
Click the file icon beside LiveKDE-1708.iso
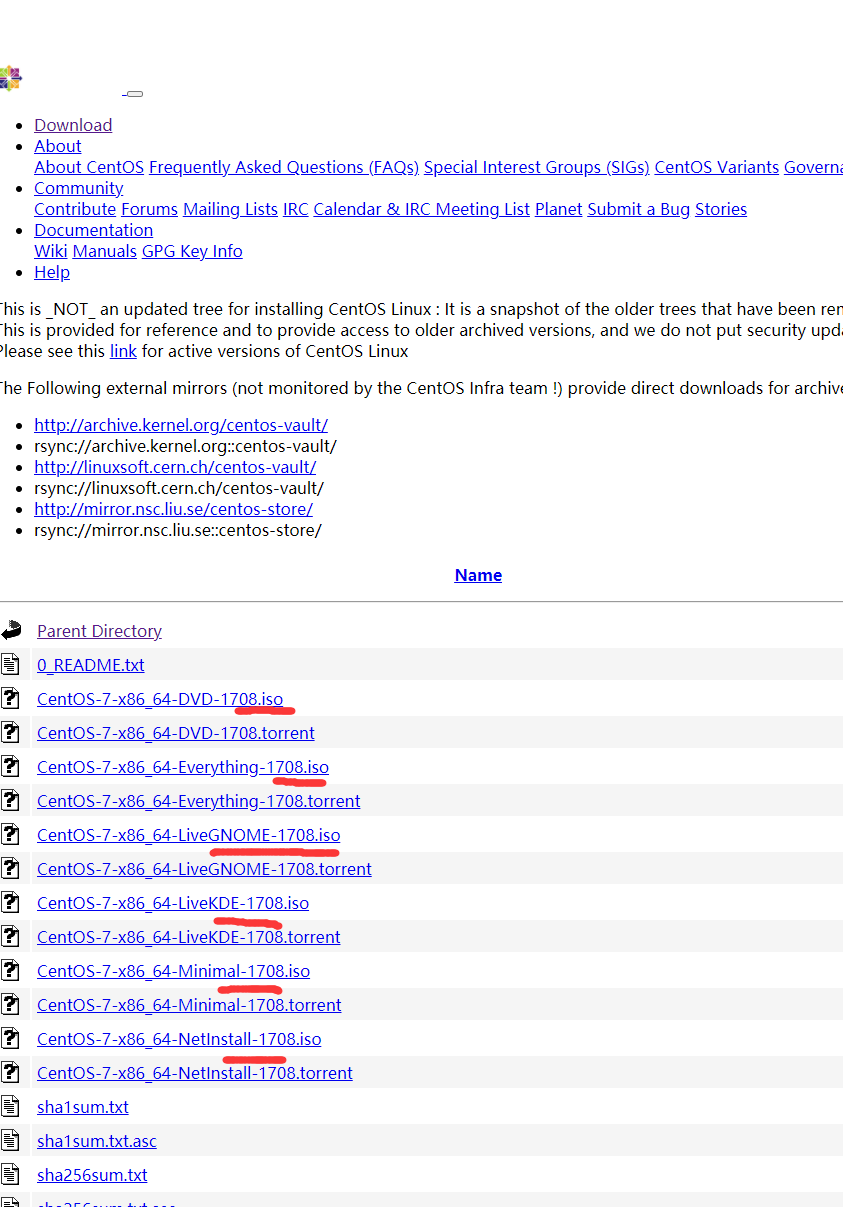pos(10,902)
